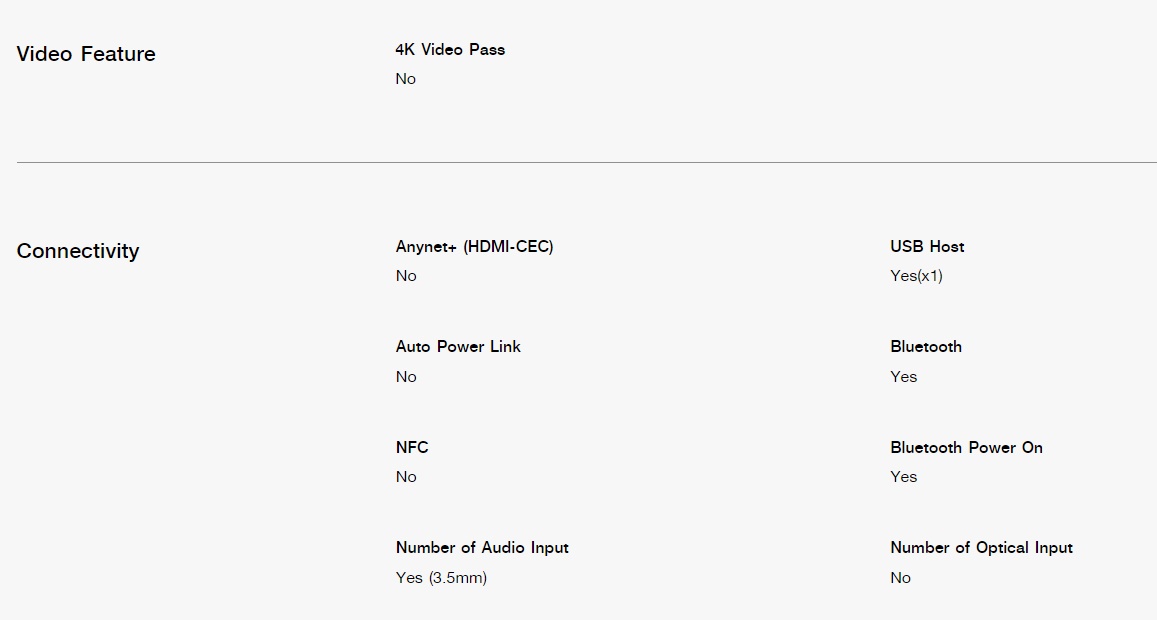The width and height of the screenshot is (1157, 620).
Task: Select the Bluetooth Power On label
Action: [x=967, y=448]
